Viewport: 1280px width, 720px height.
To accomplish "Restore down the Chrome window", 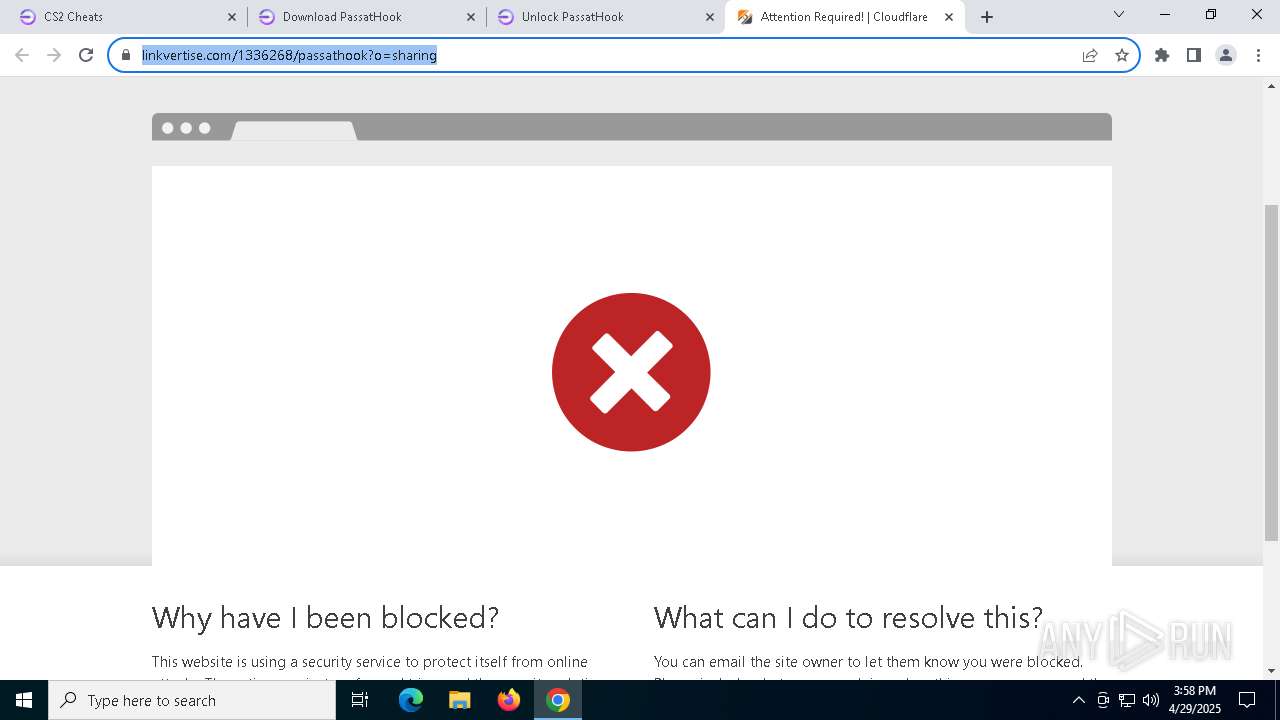I will [x=1211, y=15].
